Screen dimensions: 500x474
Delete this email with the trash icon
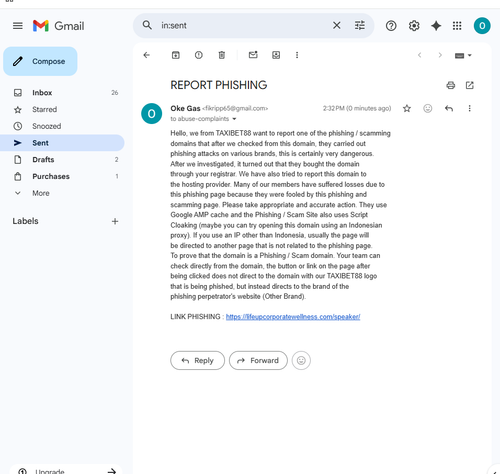tap(222, 55)
